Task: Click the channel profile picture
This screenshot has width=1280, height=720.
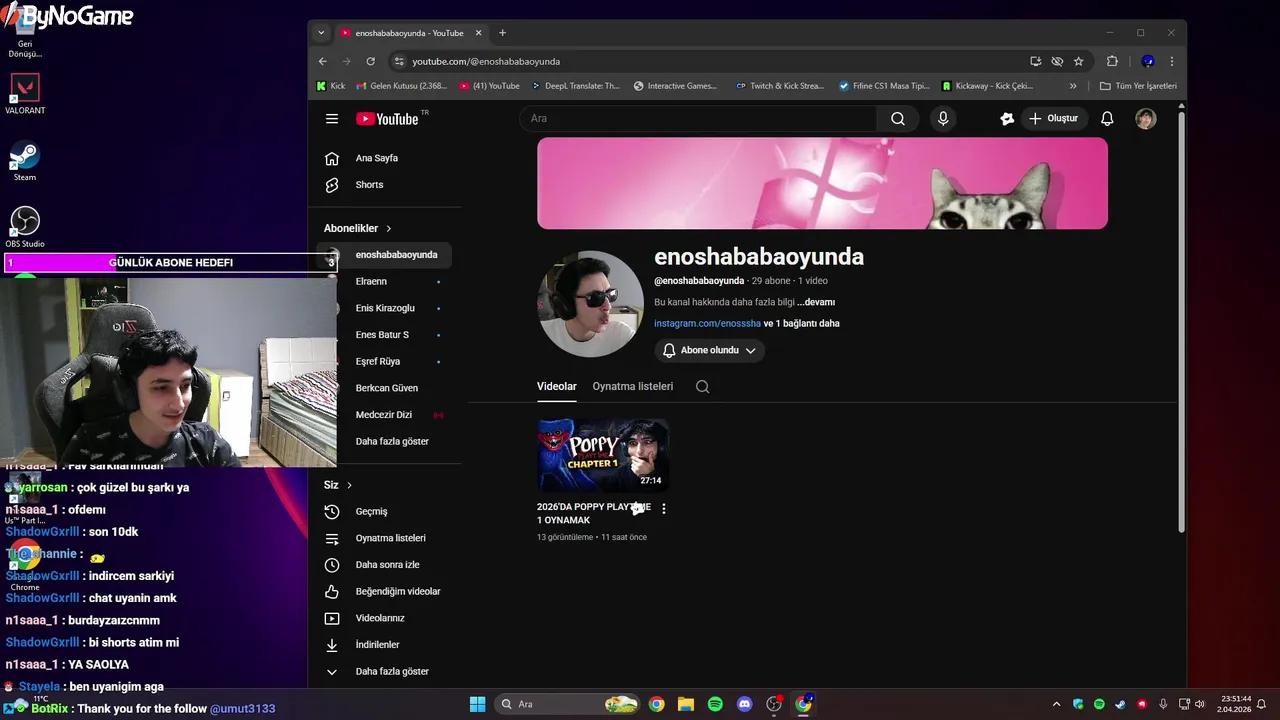Action: [x=590, y=304]
